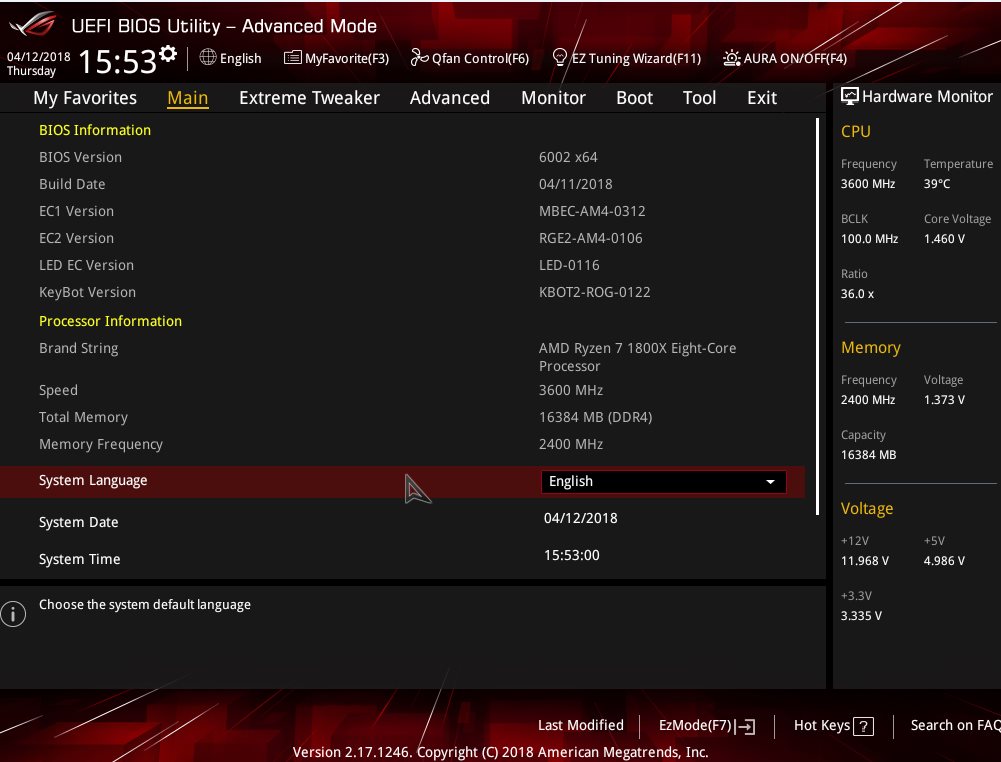1001x762 pixels.
Task: Click memory voltage 1.373 V reading
Action: coord(944,400)
